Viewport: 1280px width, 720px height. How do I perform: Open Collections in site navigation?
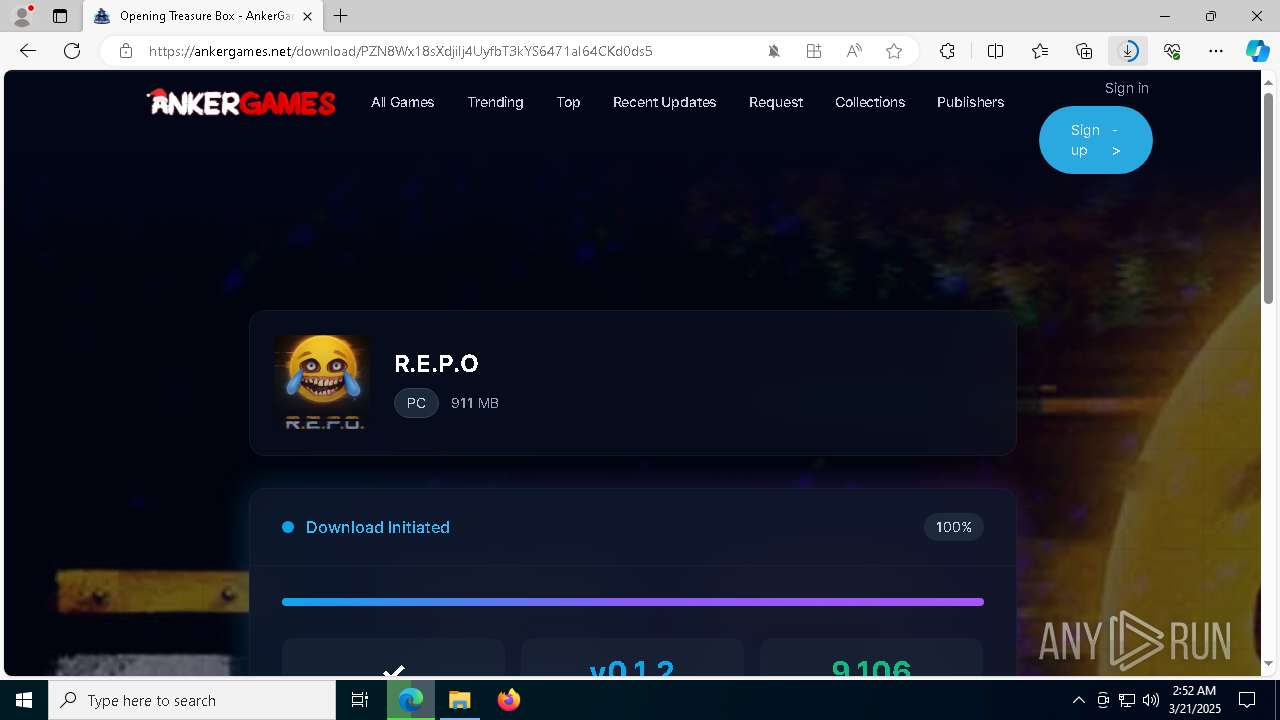click(870, 102)
